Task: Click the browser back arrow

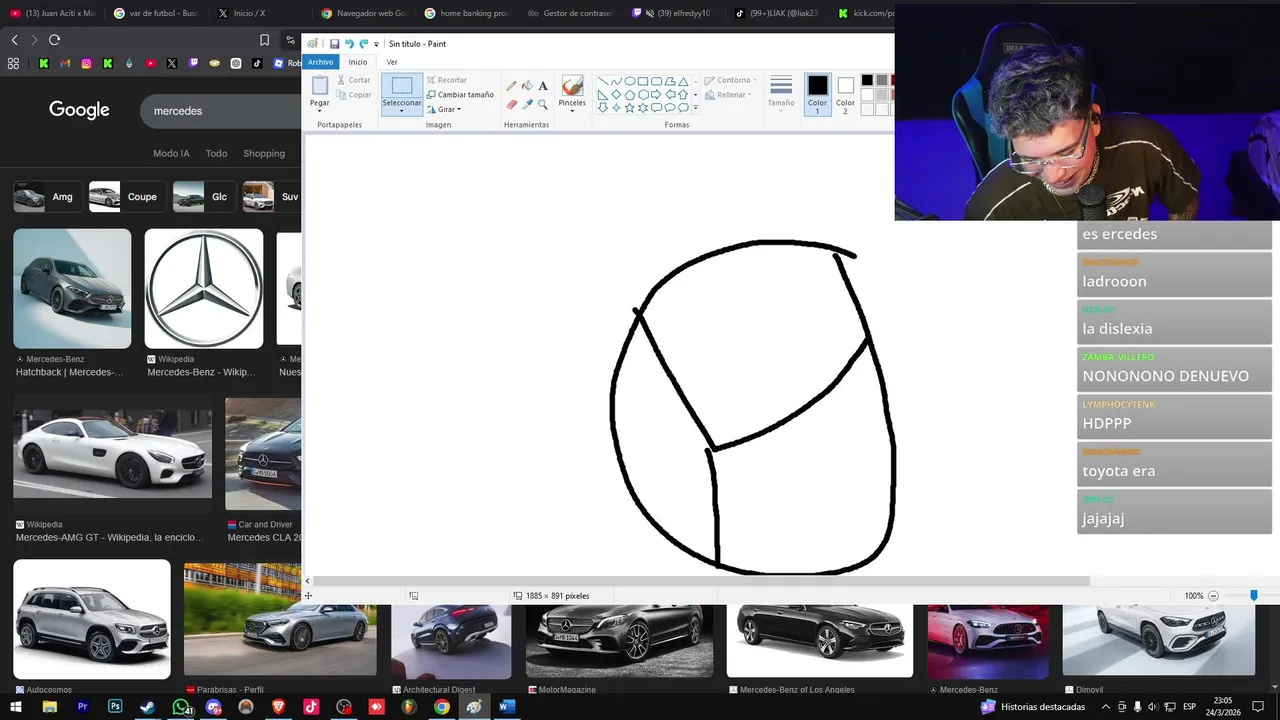Action: point(15,40)
